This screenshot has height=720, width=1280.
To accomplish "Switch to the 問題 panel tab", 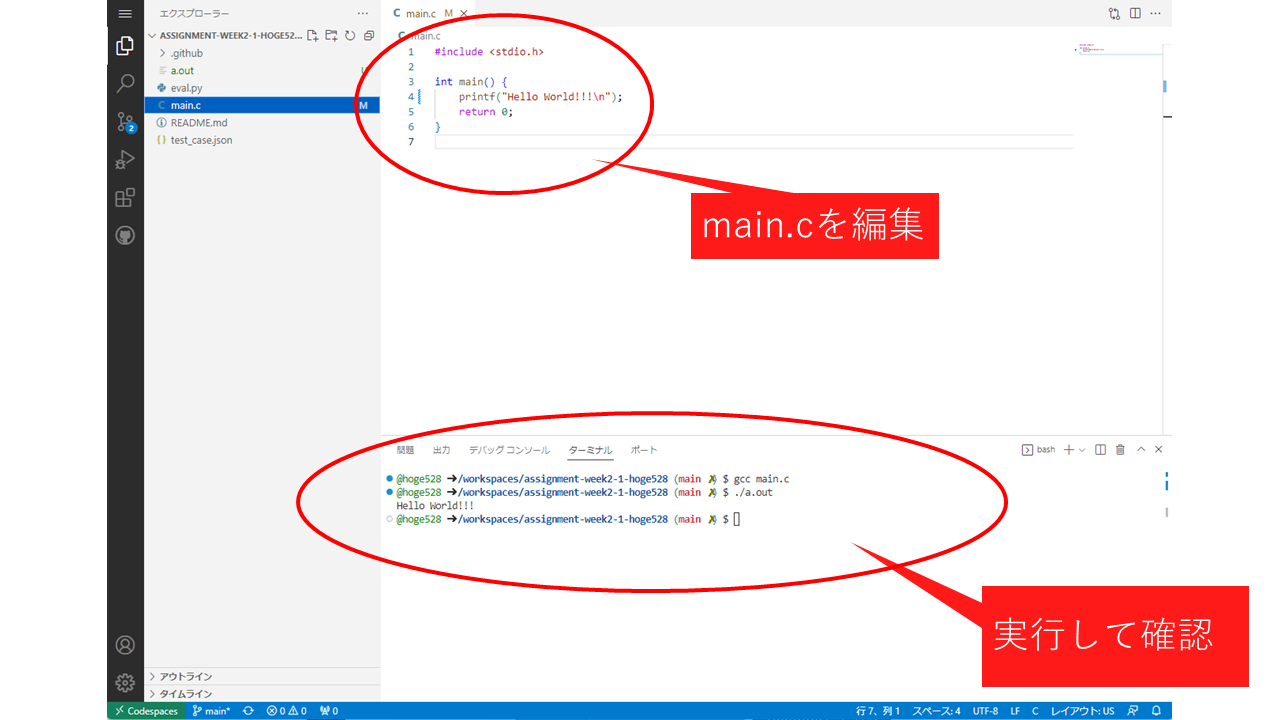I will coord(405,450).
